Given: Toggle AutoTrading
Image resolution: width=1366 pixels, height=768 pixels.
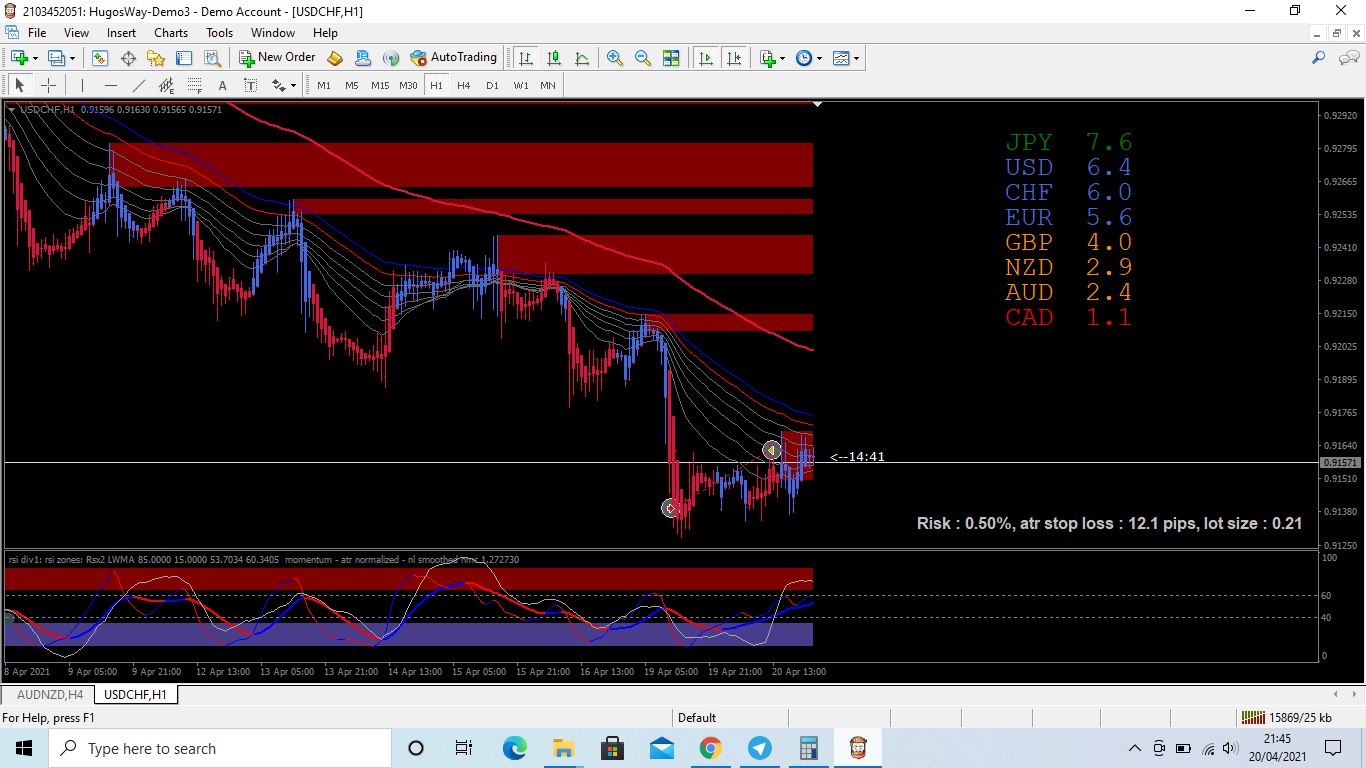Looking at the screenshot, I should (453, 58).
